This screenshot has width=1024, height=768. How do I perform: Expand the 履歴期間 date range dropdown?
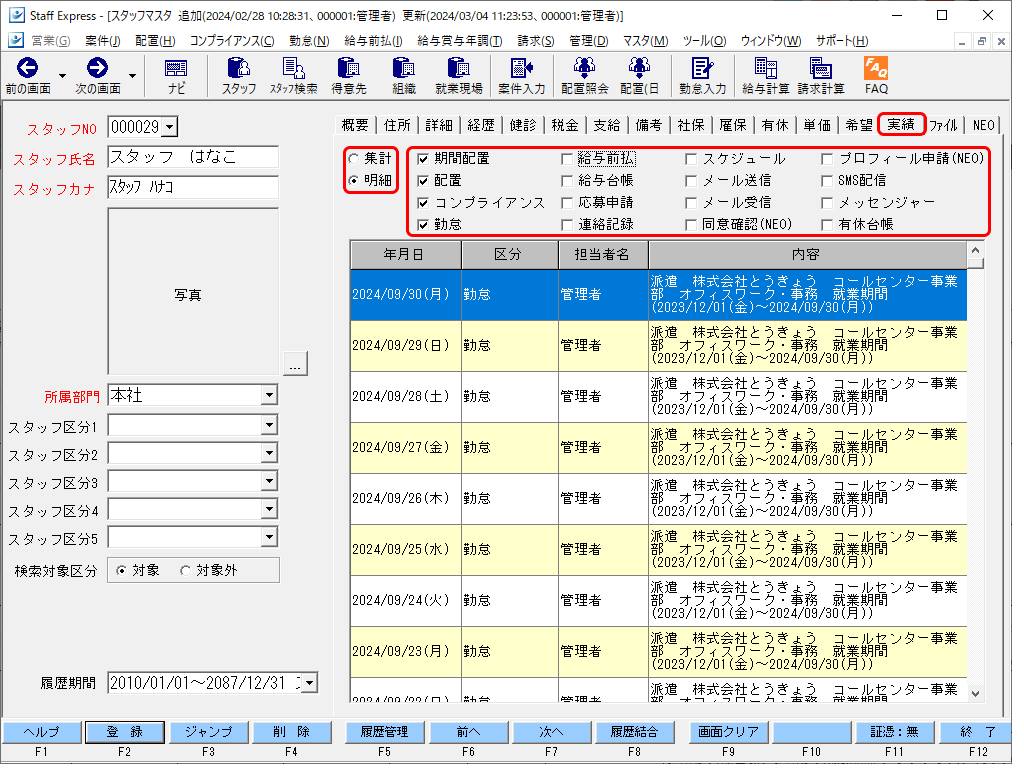tap(310, 683)
